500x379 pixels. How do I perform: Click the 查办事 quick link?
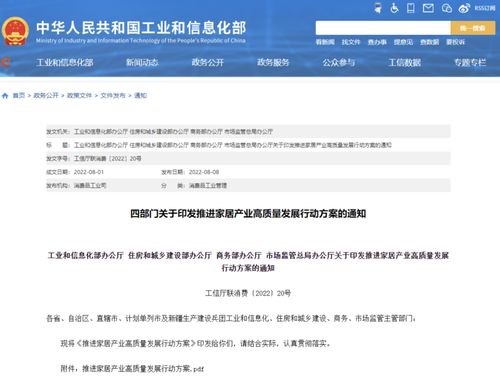(377, 42)
